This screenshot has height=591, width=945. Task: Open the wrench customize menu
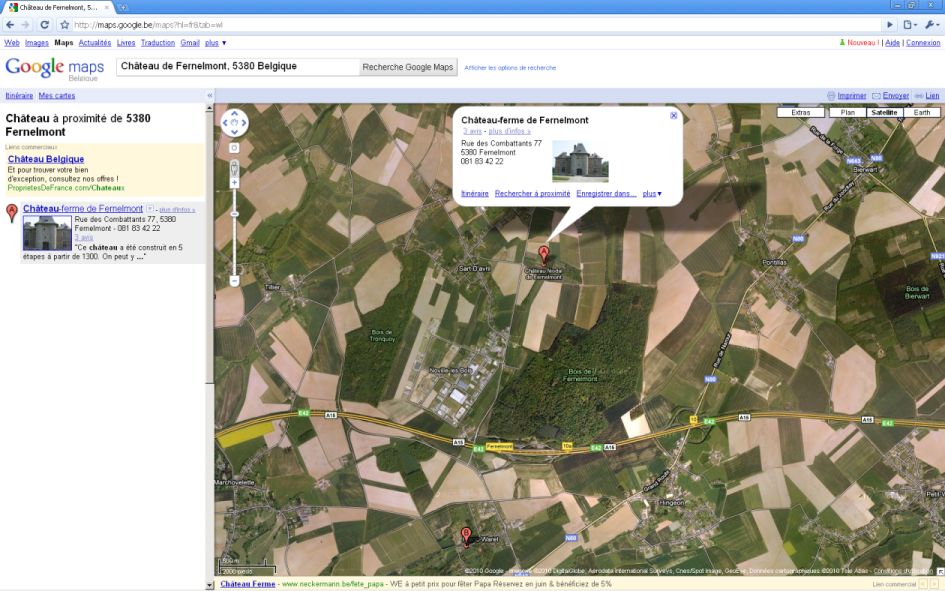tap(931, 25)
